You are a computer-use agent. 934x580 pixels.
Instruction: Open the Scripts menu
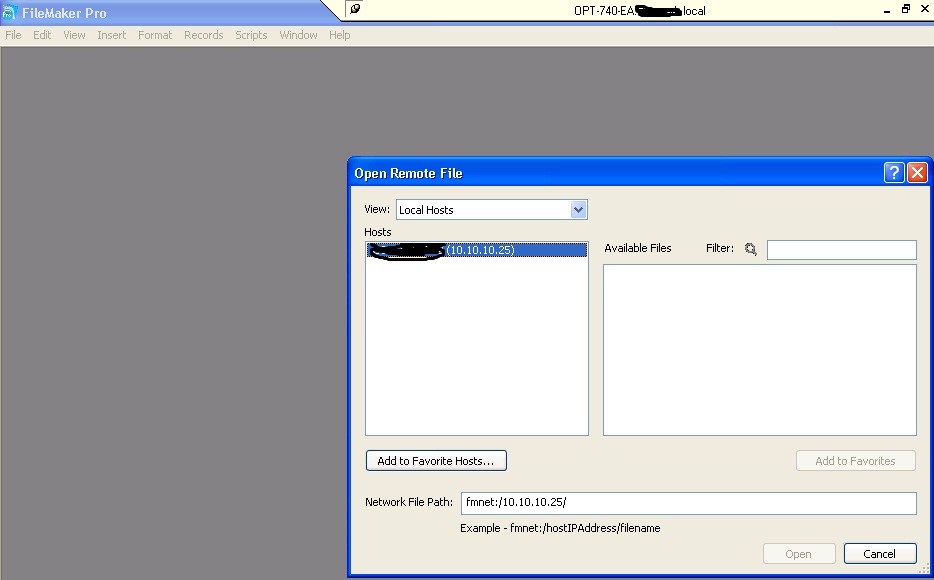[251, 35]
